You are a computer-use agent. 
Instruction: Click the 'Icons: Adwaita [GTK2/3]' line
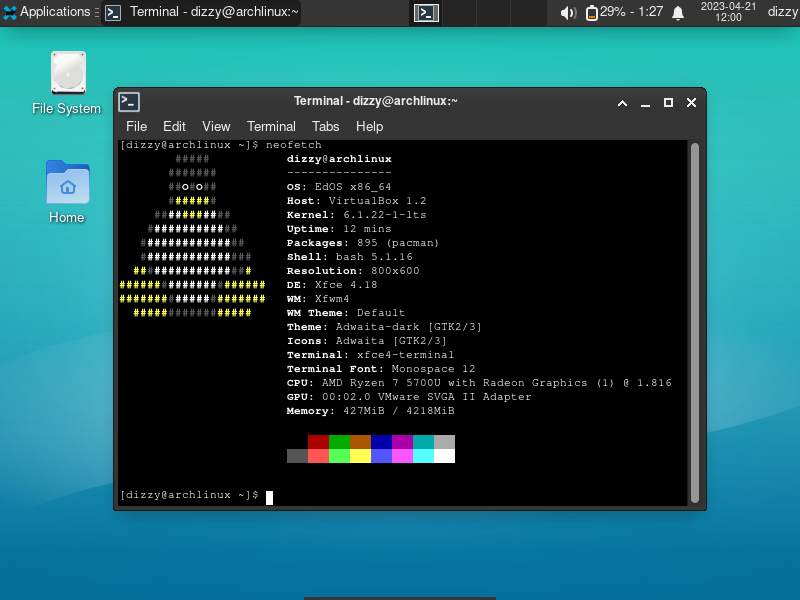pos(367,341)
